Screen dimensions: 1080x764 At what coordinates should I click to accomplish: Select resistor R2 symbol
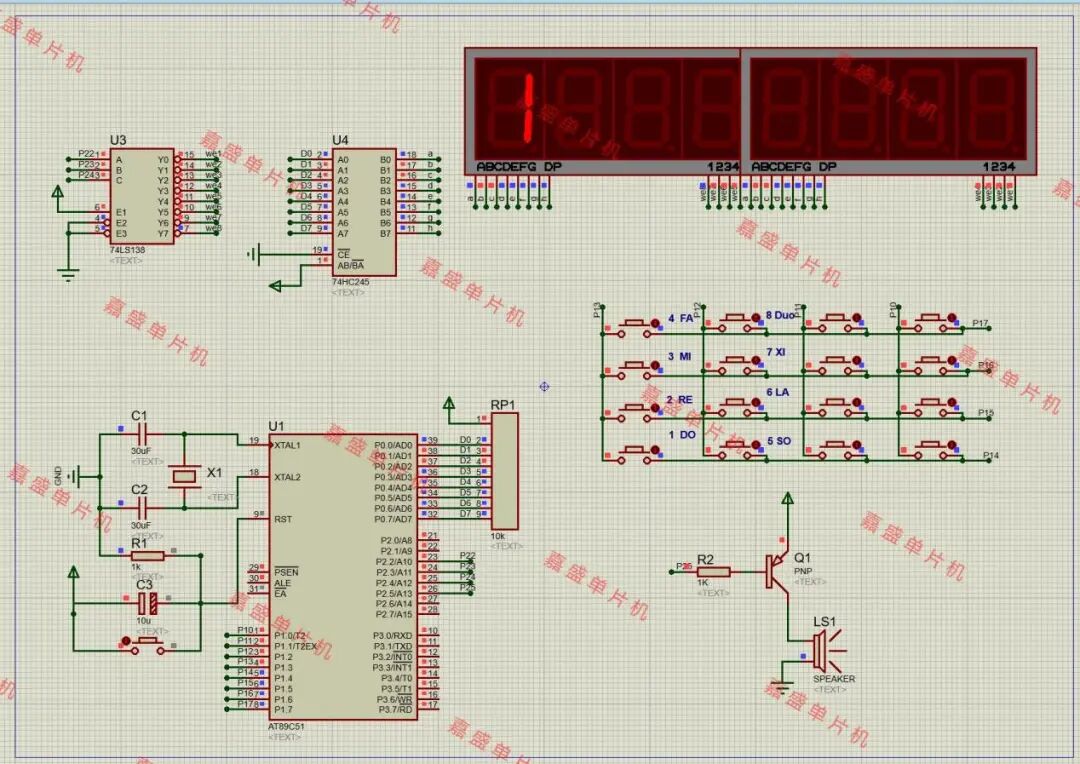click(712, 572)
